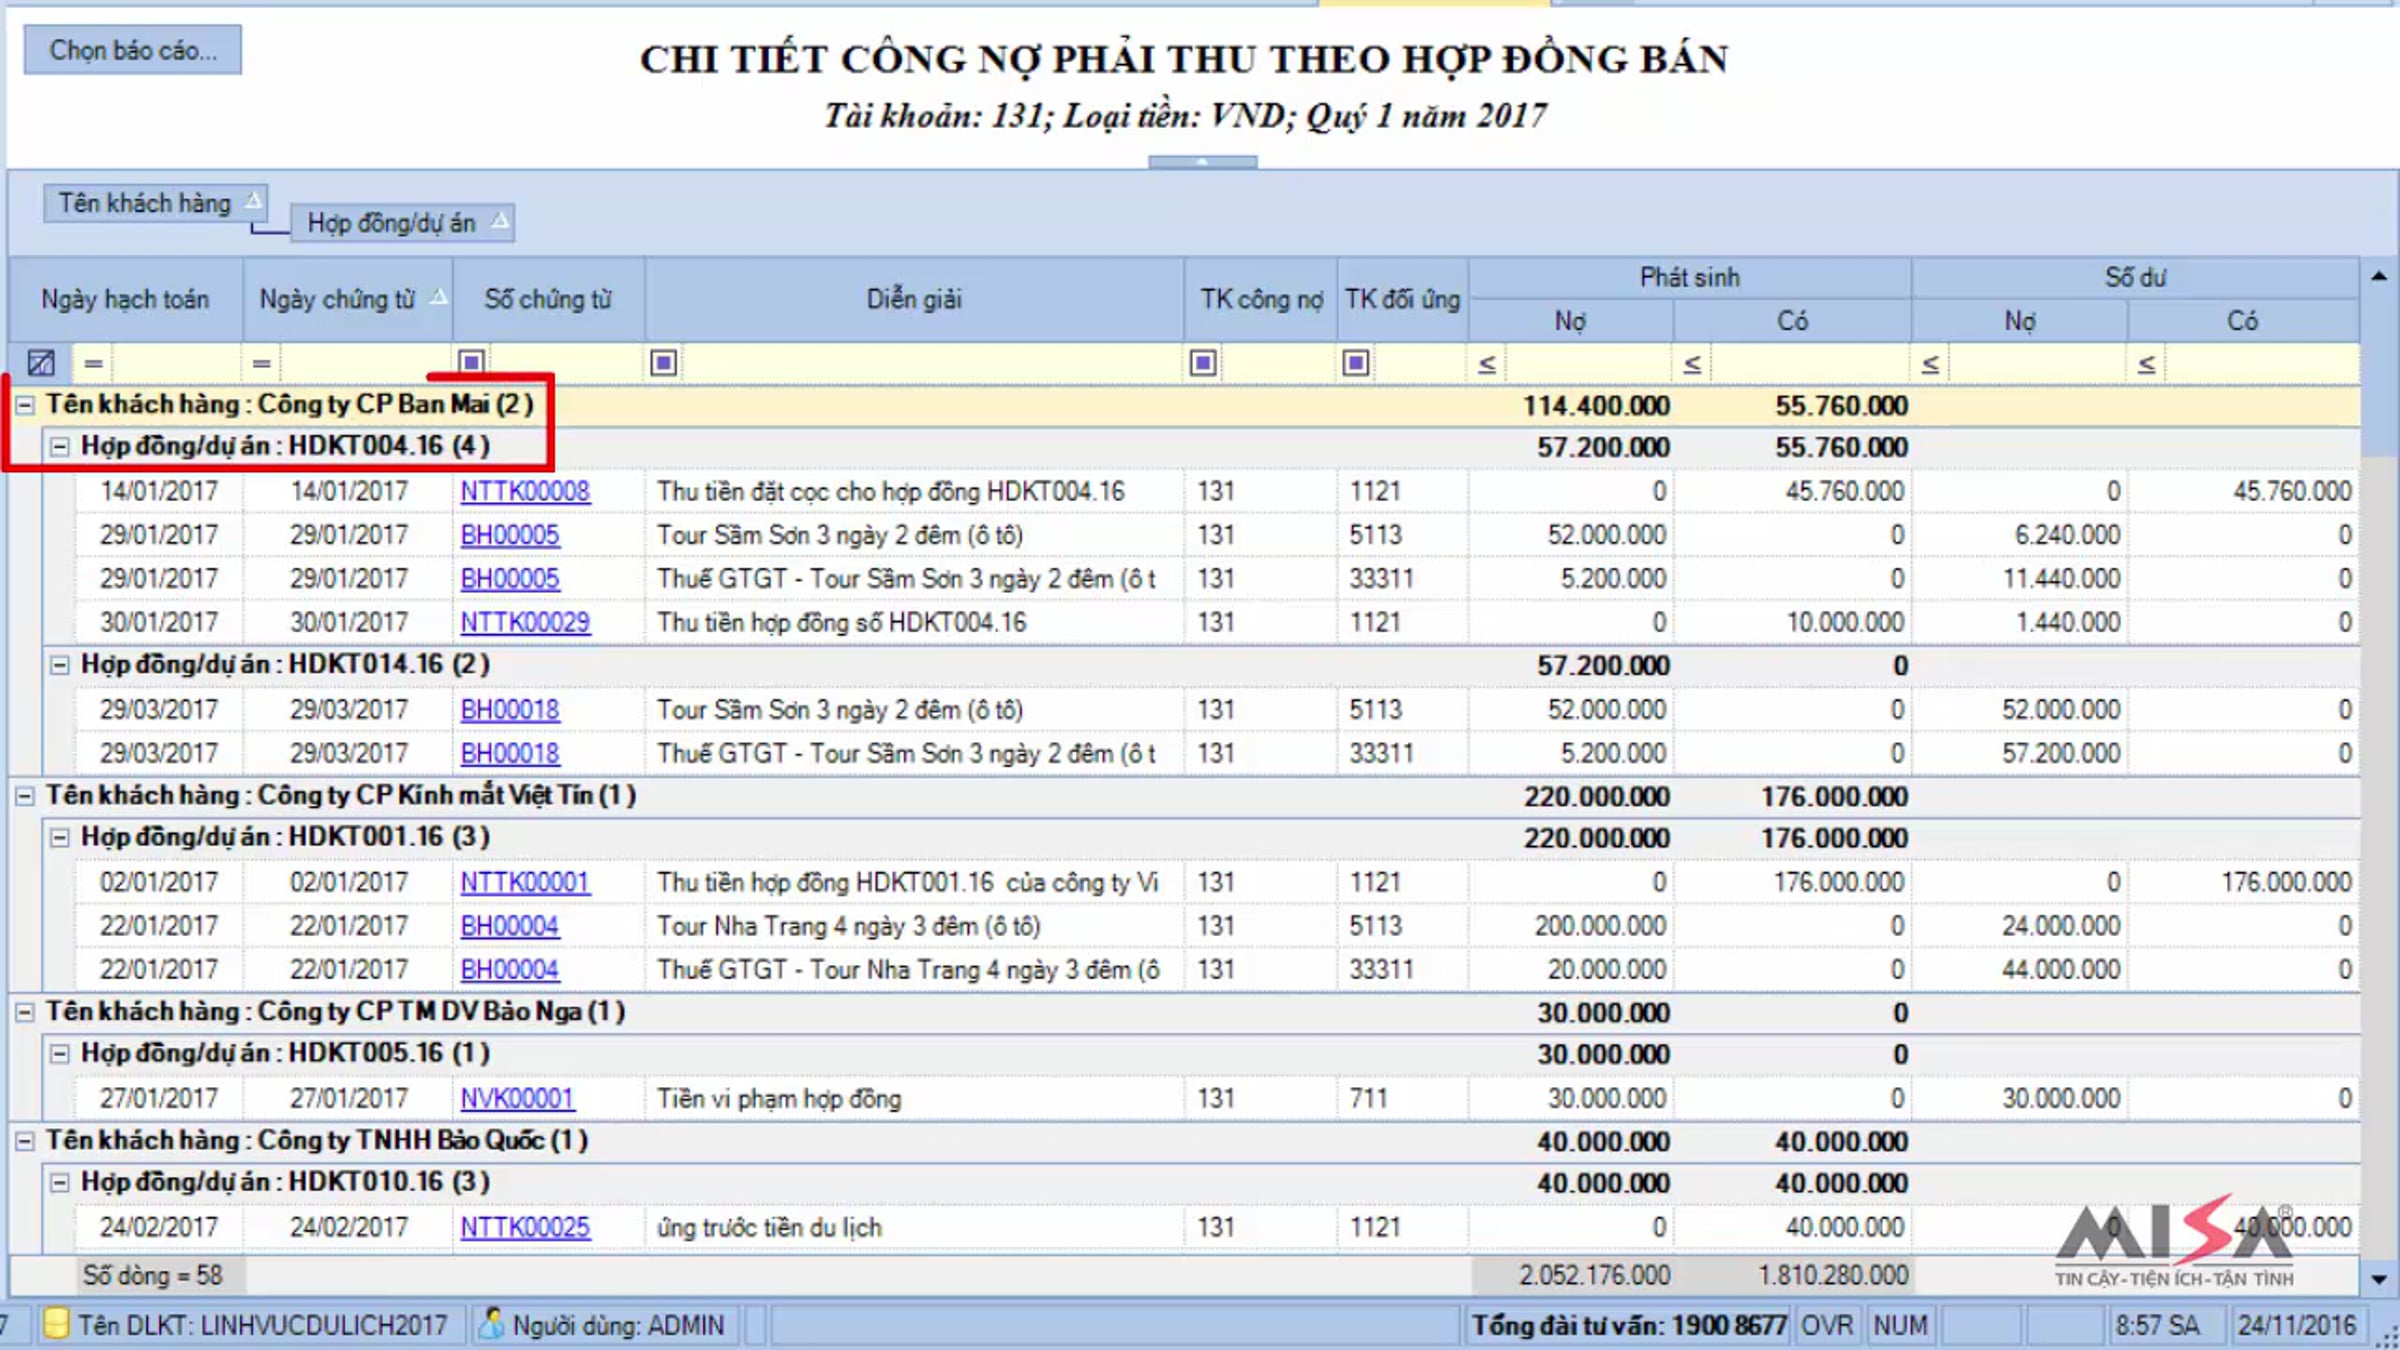2400x1350 pixels.
Task: Open voucher BH00004 for Tour Nha Trang
Action: click(x=510, y=926)
